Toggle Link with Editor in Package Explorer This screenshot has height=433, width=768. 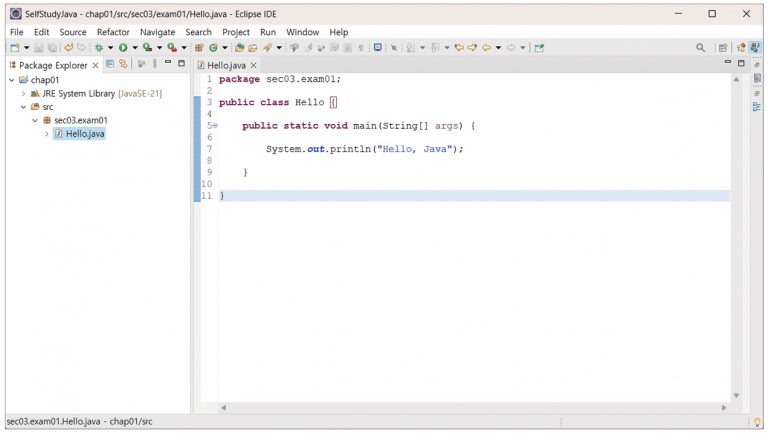[123, 64]
